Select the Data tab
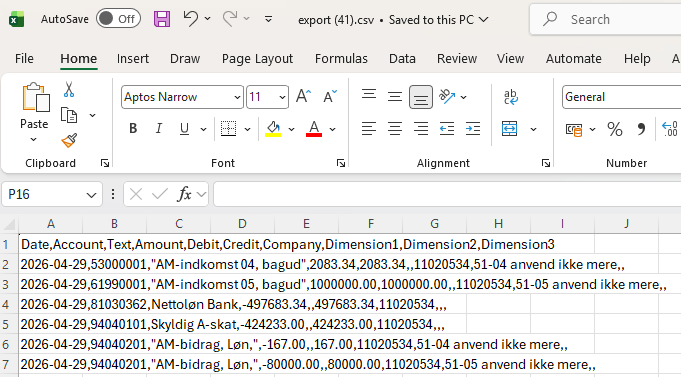The width and height of the screenshot is (681, 377). point(402,59)
